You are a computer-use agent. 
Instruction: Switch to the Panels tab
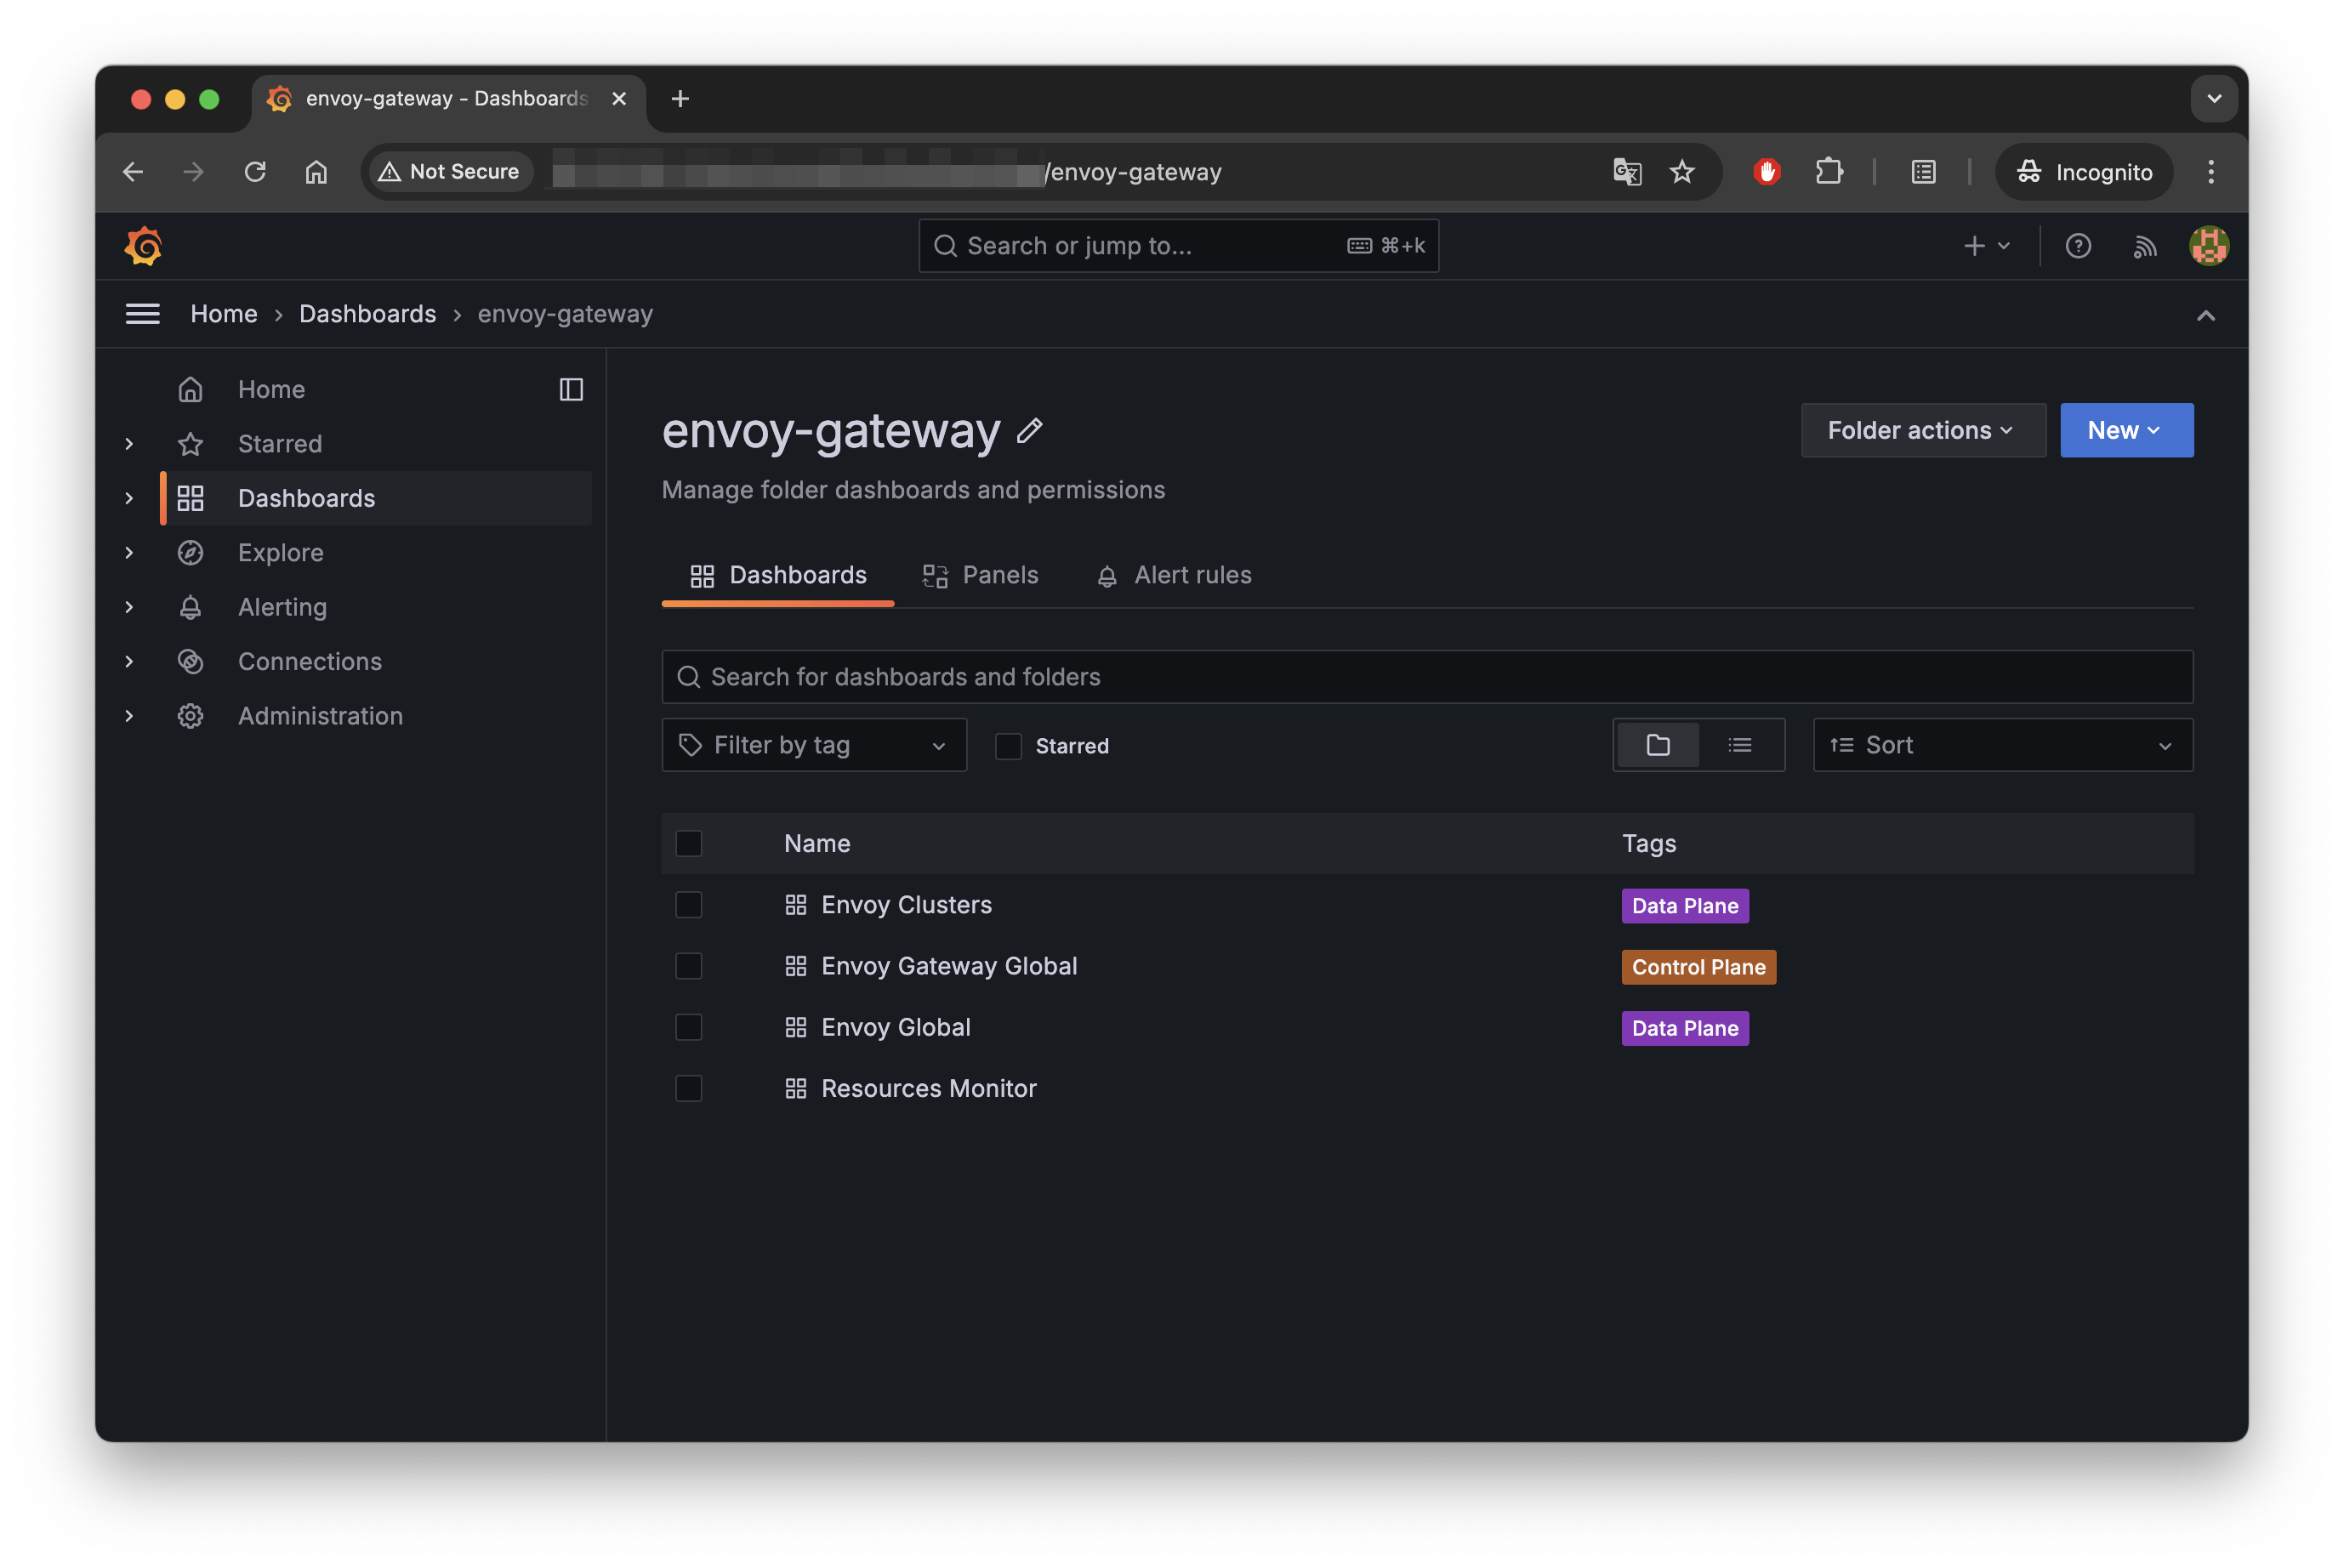pyautogui.click(x=980, y=575)
